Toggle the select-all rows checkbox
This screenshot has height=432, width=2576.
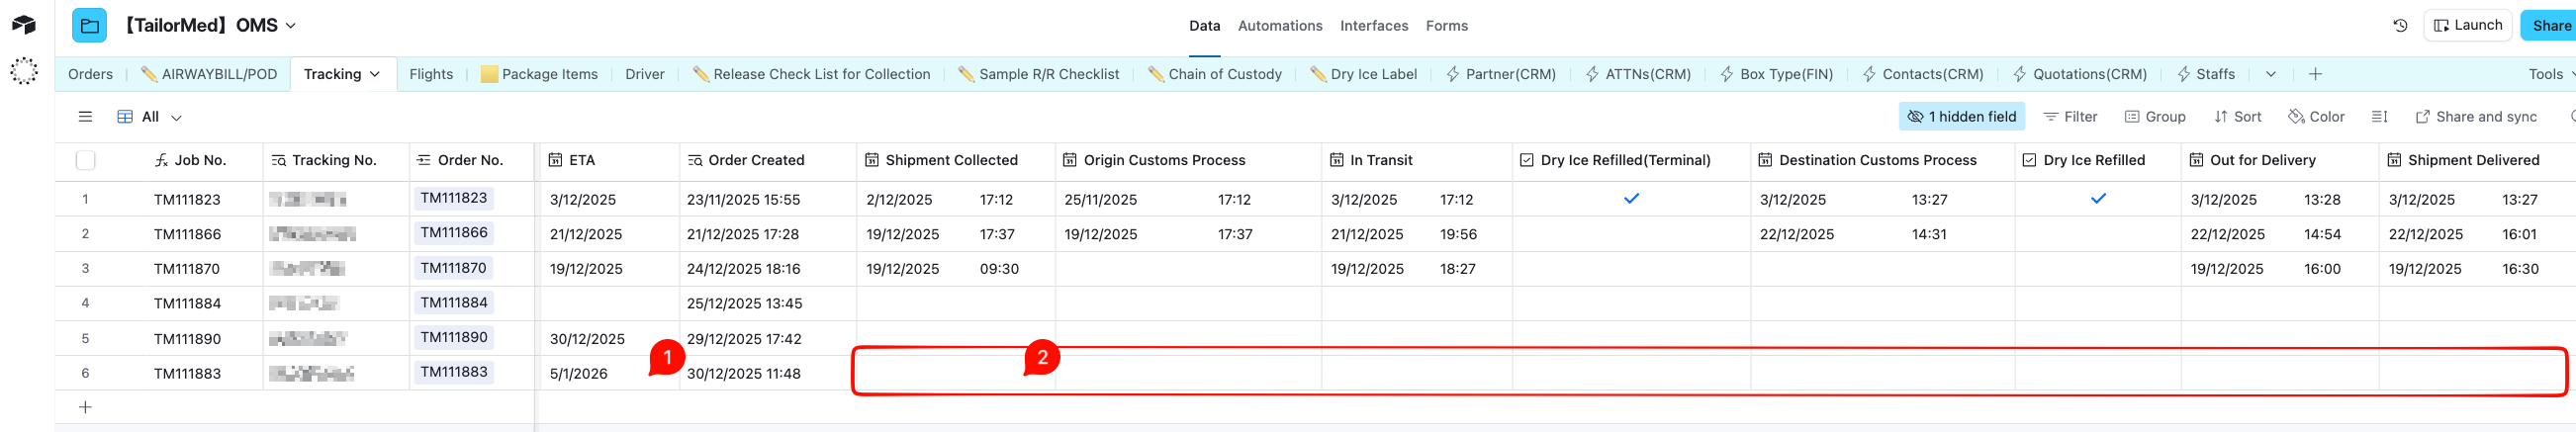pyautogui.click(x=86, y=160)
